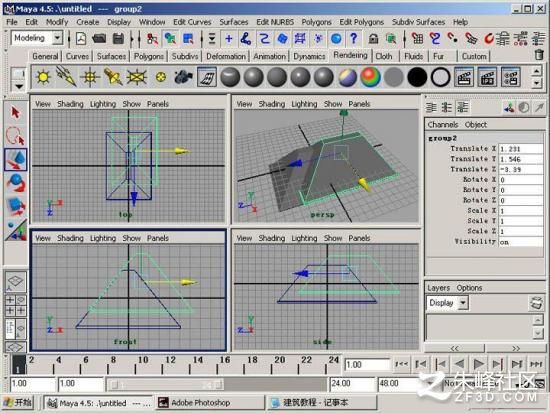This screenshot has height=413, width=550.
Task: Click frame 12 on the time slider
Action: pyautogui.click(x=162, y=365)
